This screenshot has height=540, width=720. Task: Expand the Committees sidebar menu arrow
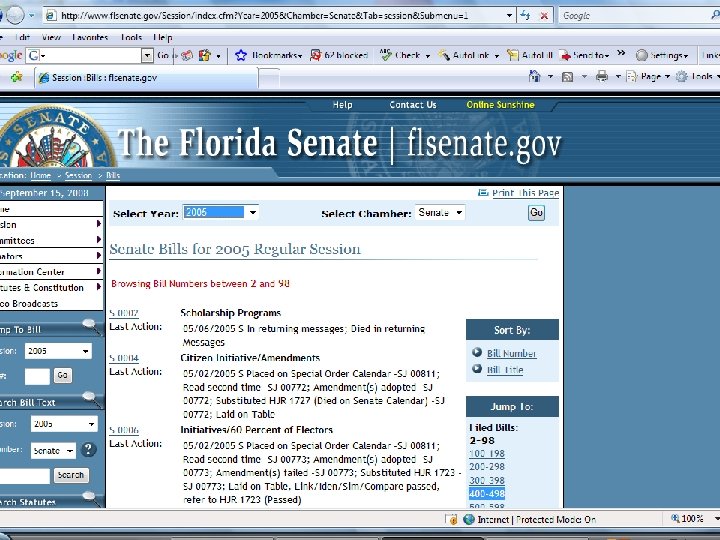tap(99, 240)
